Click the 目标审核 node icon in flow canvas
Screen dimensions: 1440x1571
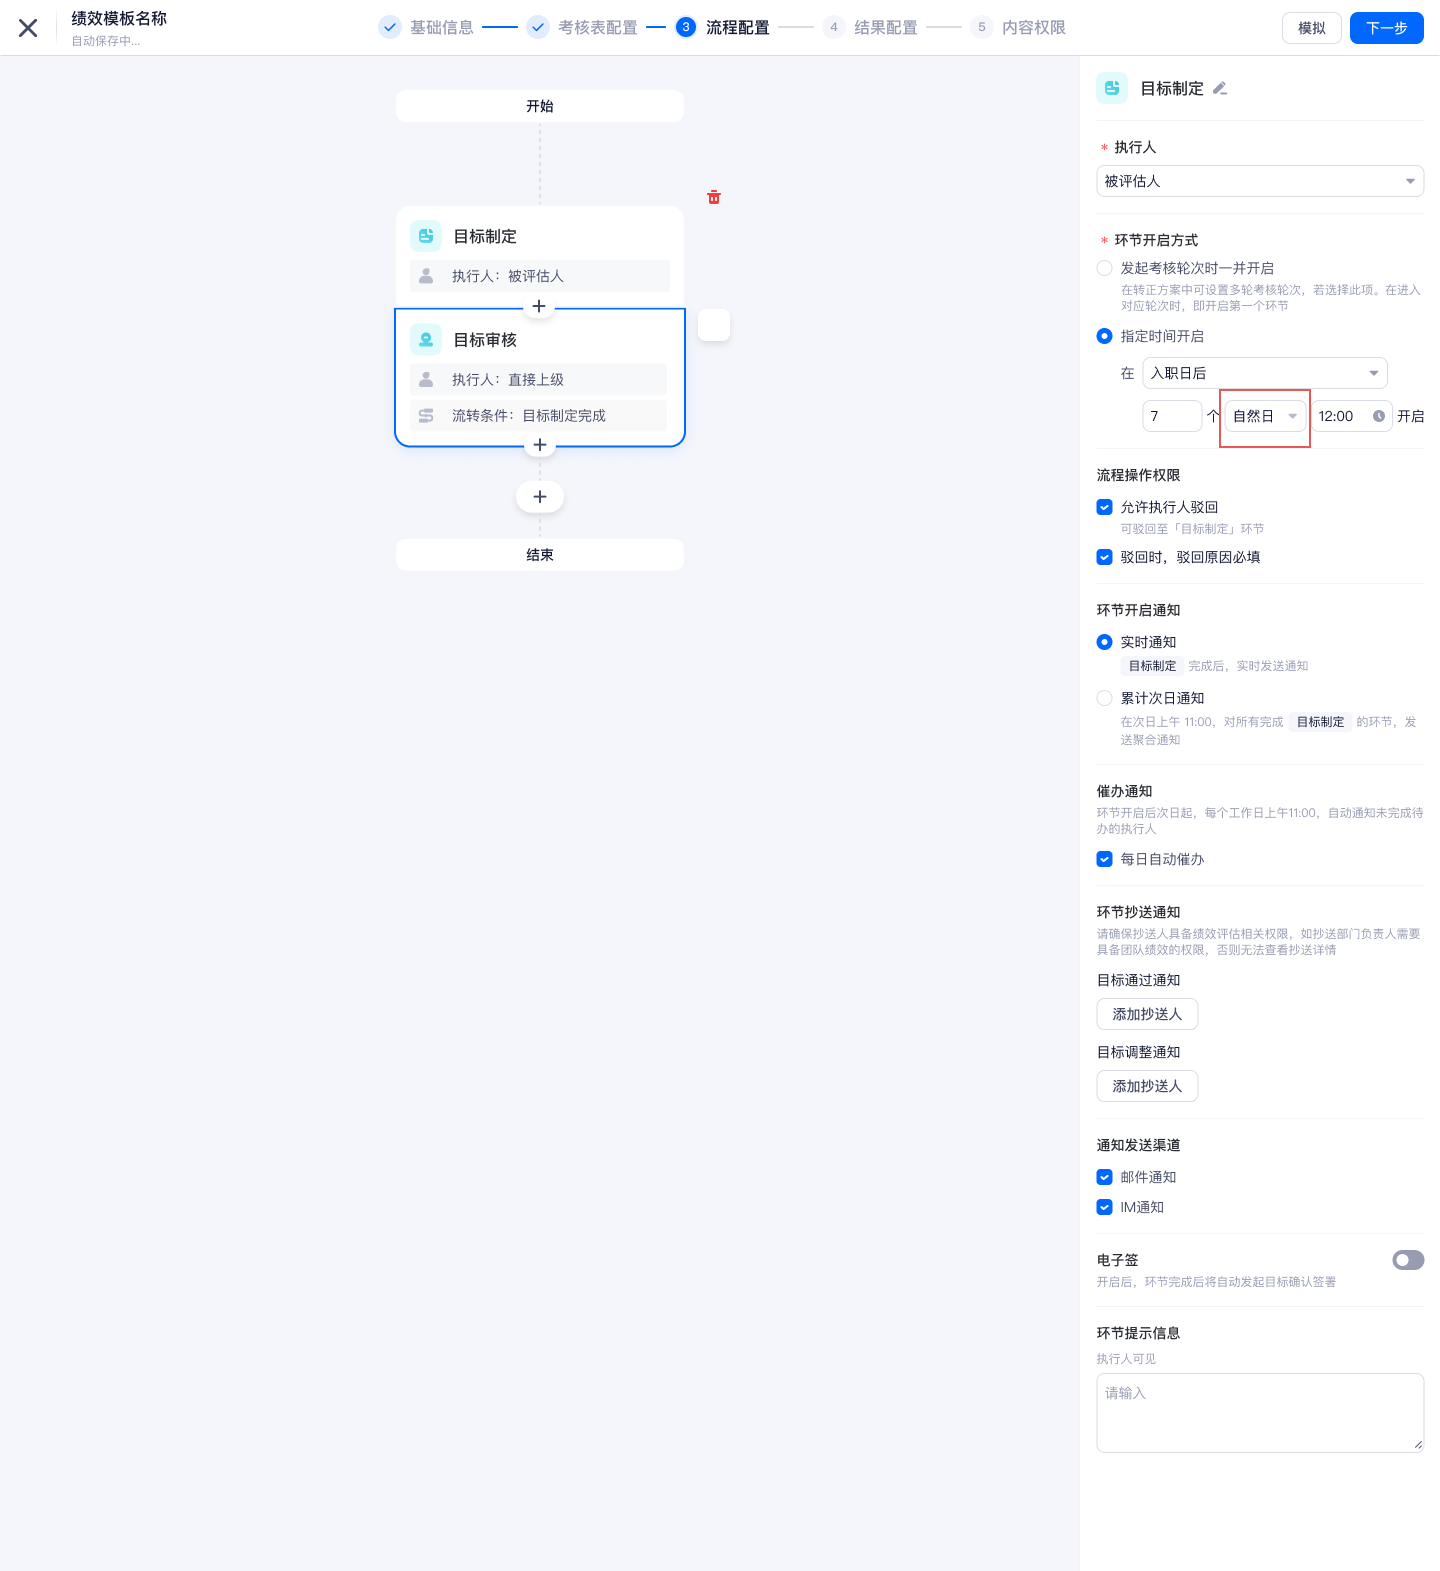tap(426, 340)
